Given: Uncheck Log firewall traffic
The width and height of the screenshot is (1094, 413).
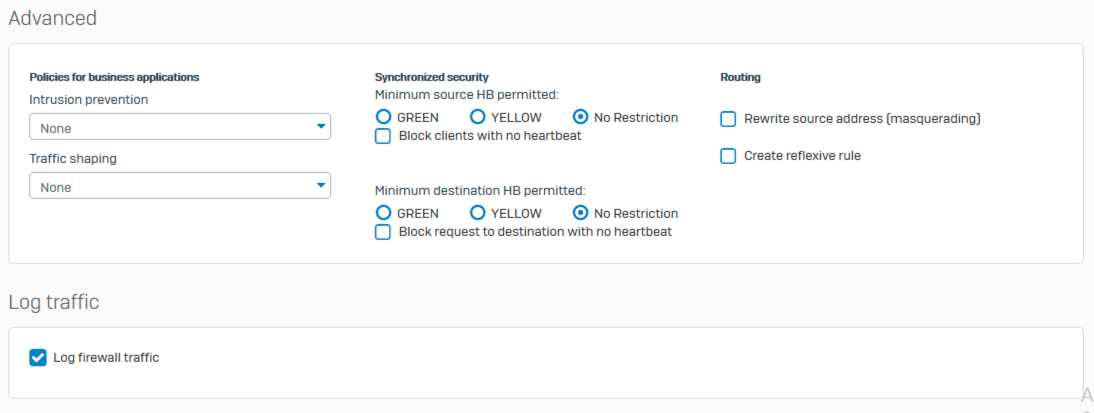Looking at the screenshot, I should coord(38,358).
